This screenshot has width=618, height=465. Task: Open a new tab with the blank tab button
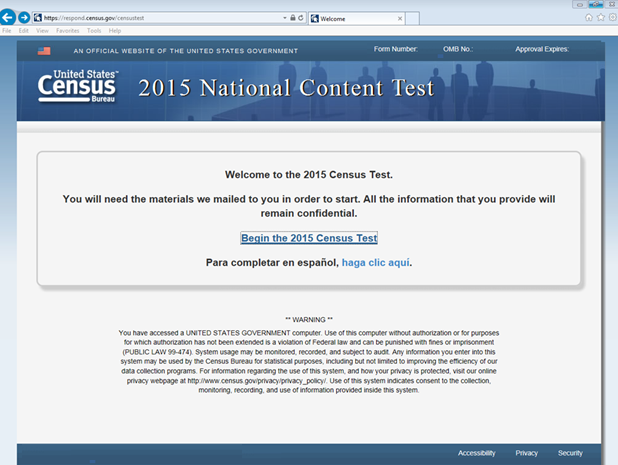412,19
